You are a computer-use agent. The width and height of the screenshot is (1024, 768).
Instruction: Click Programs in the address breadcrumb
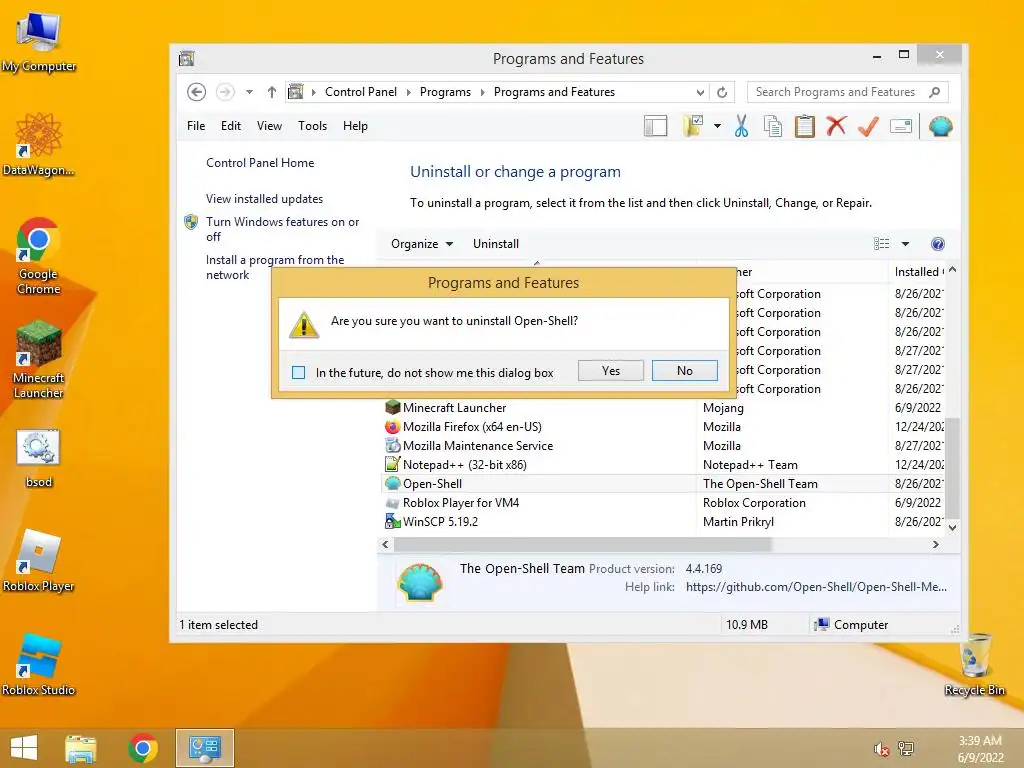point(445,92)
